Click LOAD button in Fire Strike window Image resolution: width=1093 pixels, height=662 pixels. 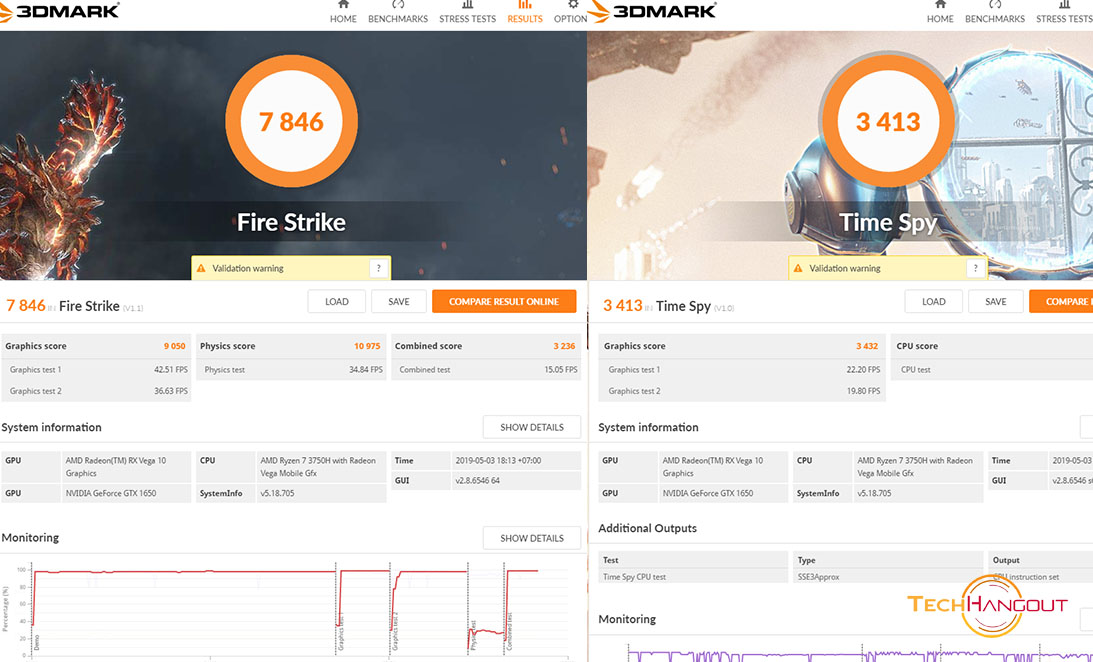click(x=337, y=302)
